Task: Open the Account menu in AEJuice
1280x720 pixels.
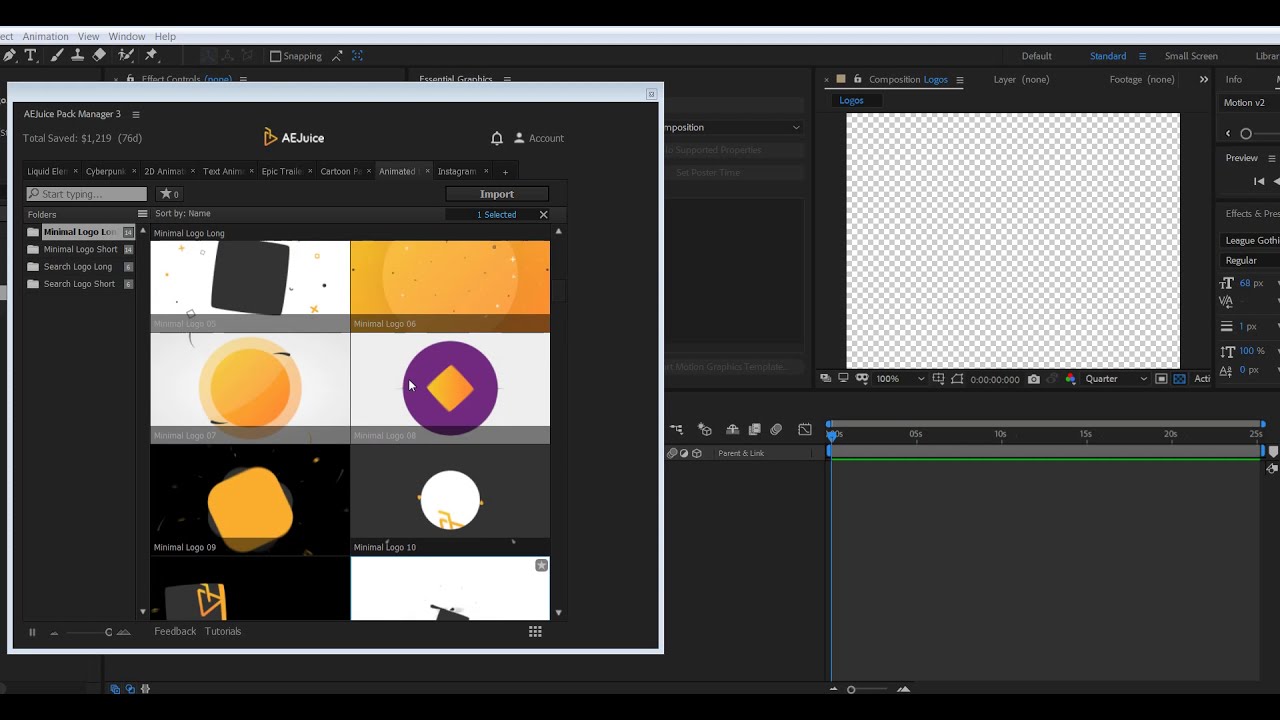Action: point(539,138)
